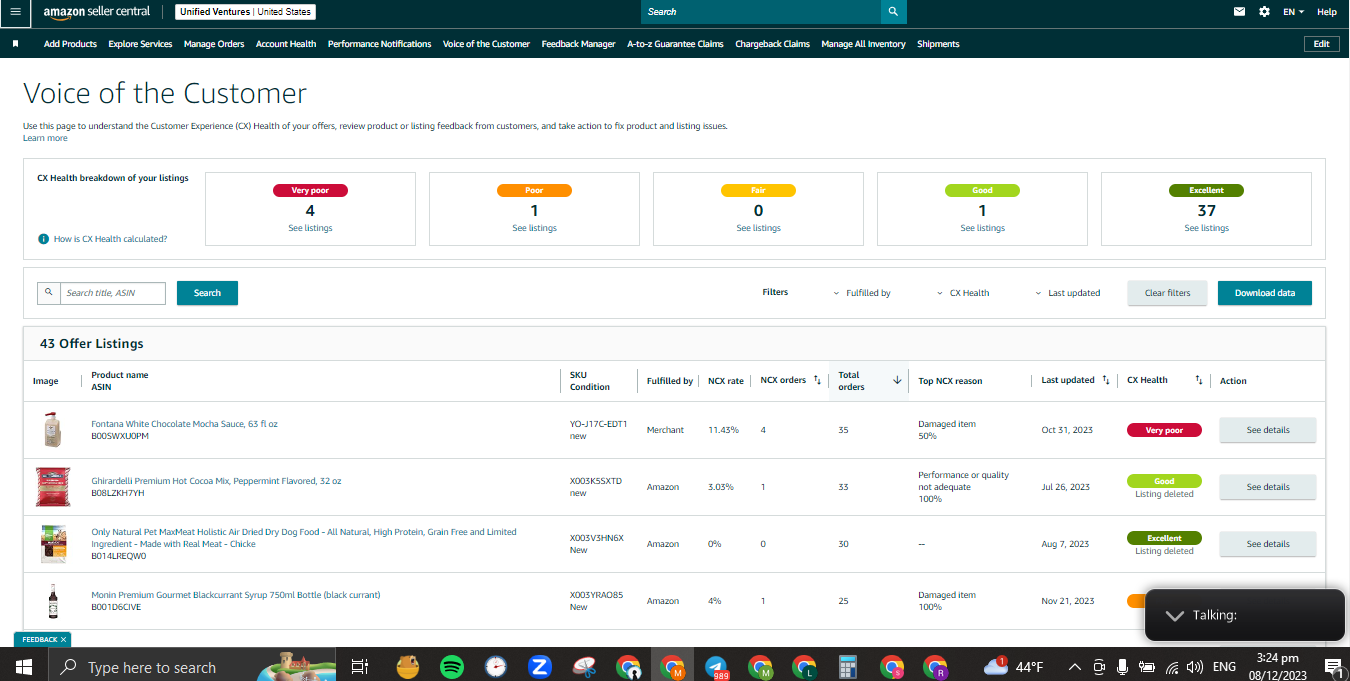Image resolution: width=1350 pixels, height=681 pixels.
Task: Click the Fair yellow badge
Action: tap(758, 190)
